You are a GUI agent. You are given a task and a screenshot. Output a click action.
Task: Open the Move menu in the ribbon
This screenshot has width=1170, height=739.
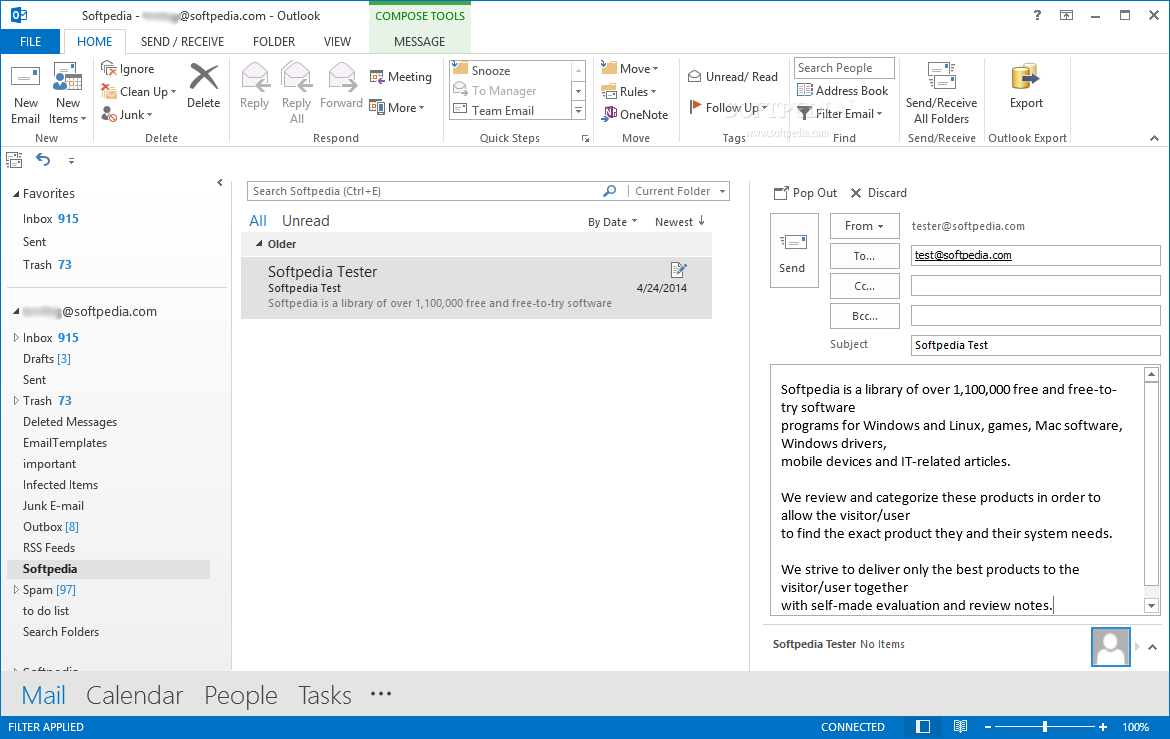coord(630,69)
